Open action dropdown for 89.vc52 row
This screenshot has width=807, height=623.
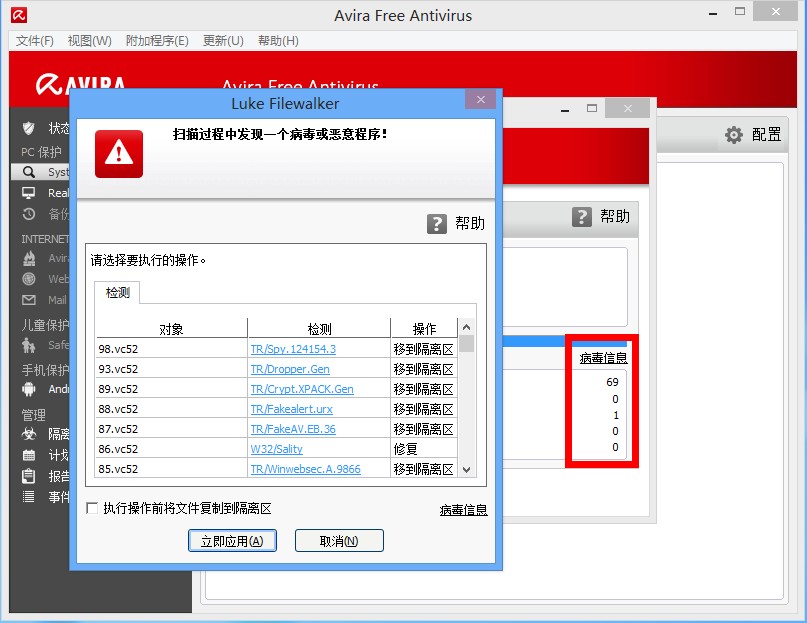[x=424, y=389]
